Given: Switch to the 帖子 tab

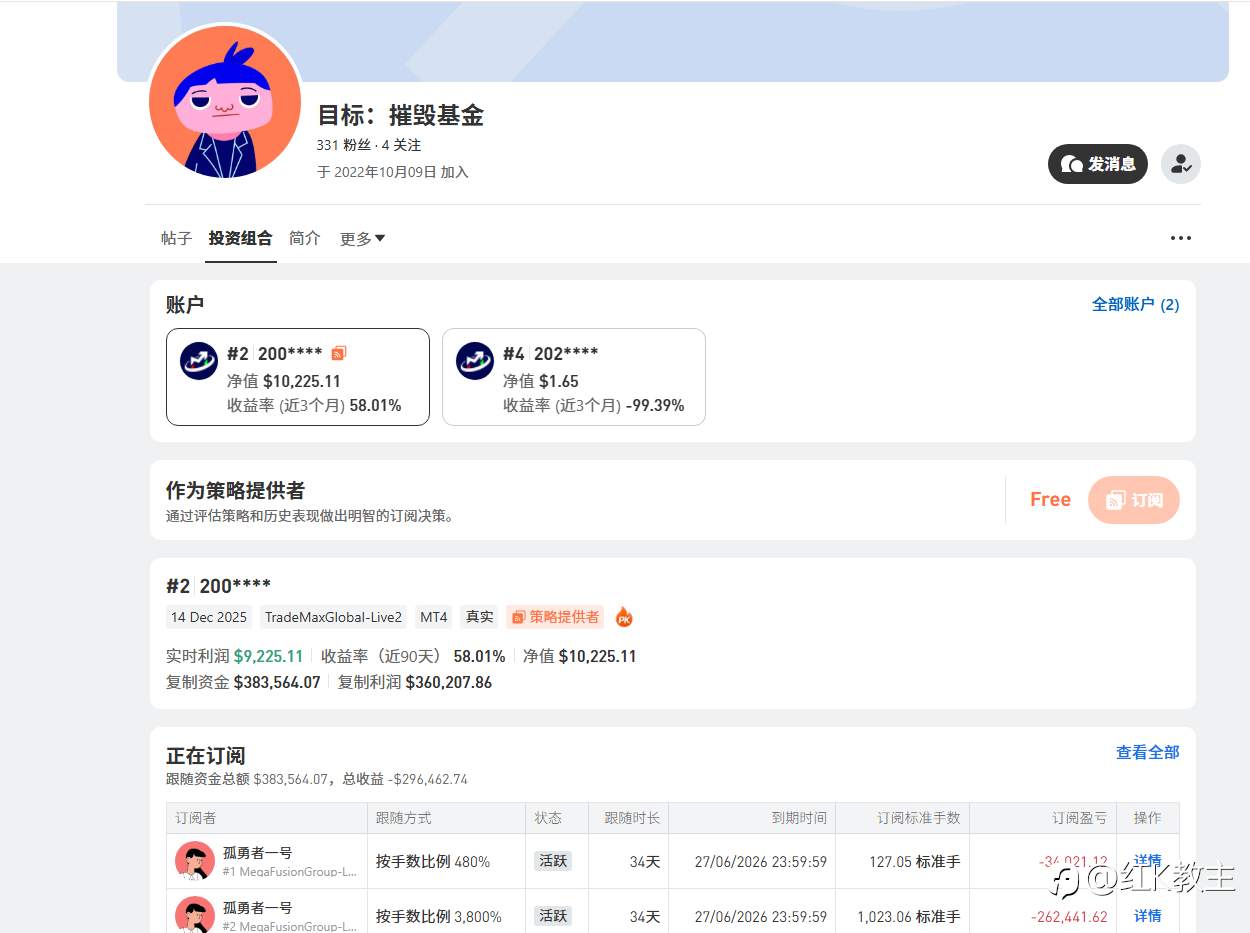Looking at the screenshot, I should [x=176, y=238].
